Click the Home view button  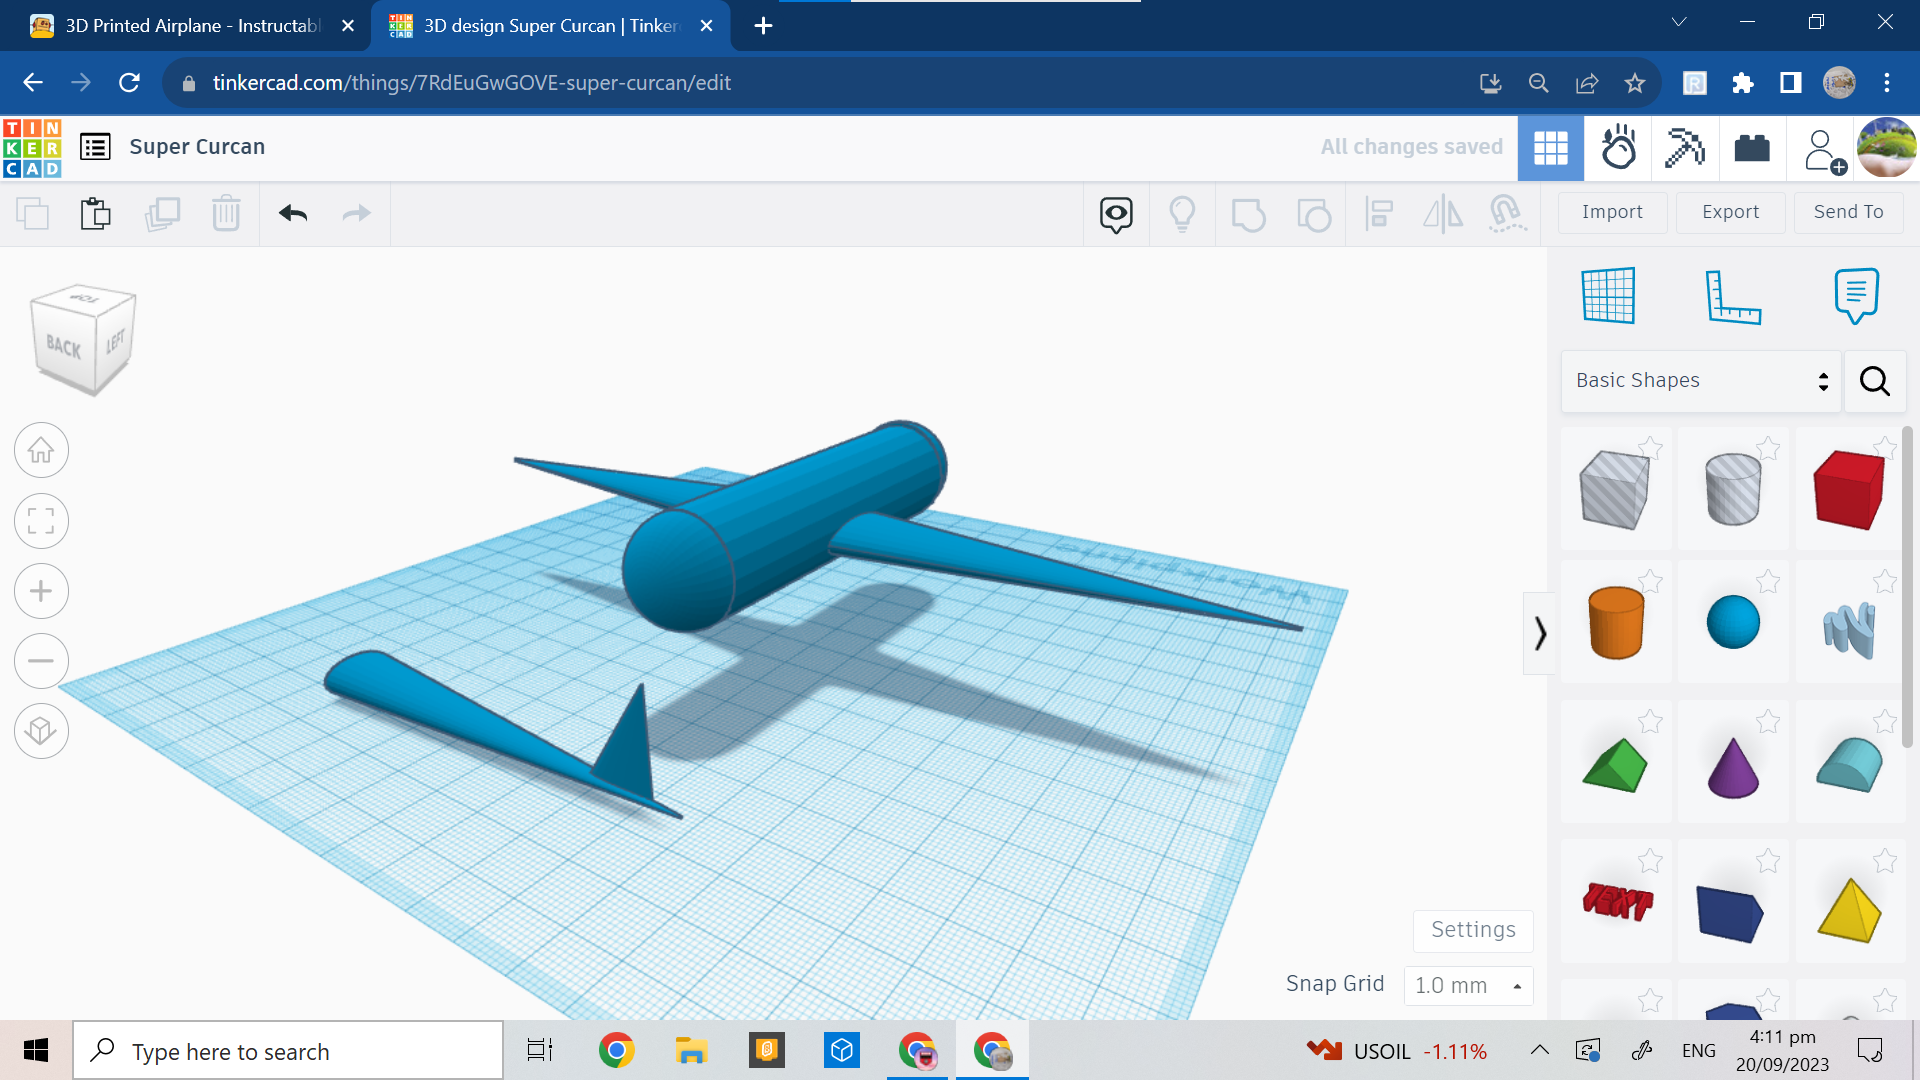41,451
